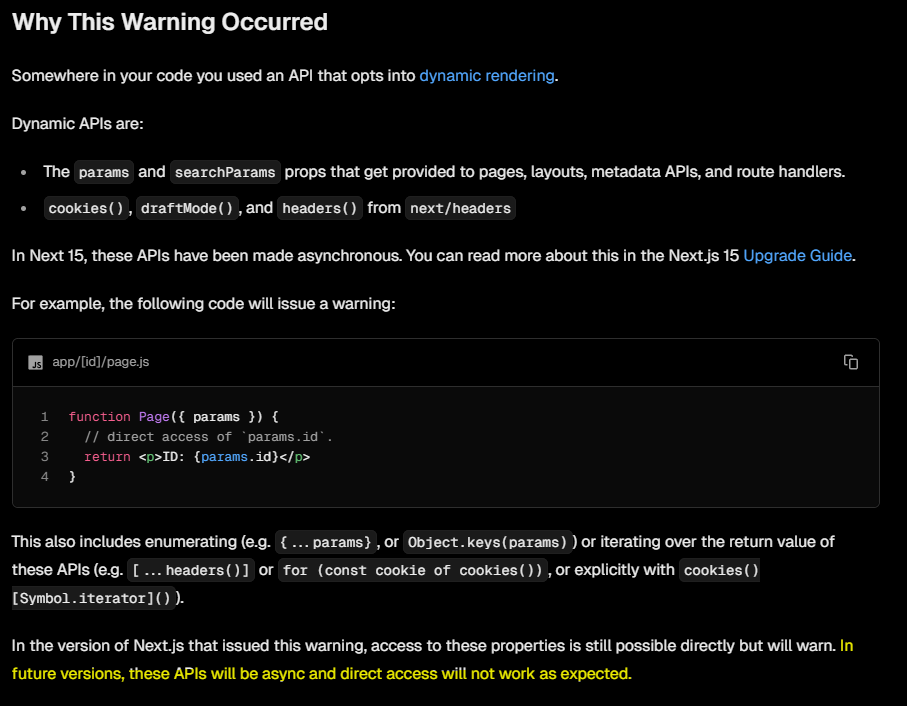This screenshot has width=907, height=706.
Task: Click the inline code '{ ...params}'
Action: tap(326, 542)
